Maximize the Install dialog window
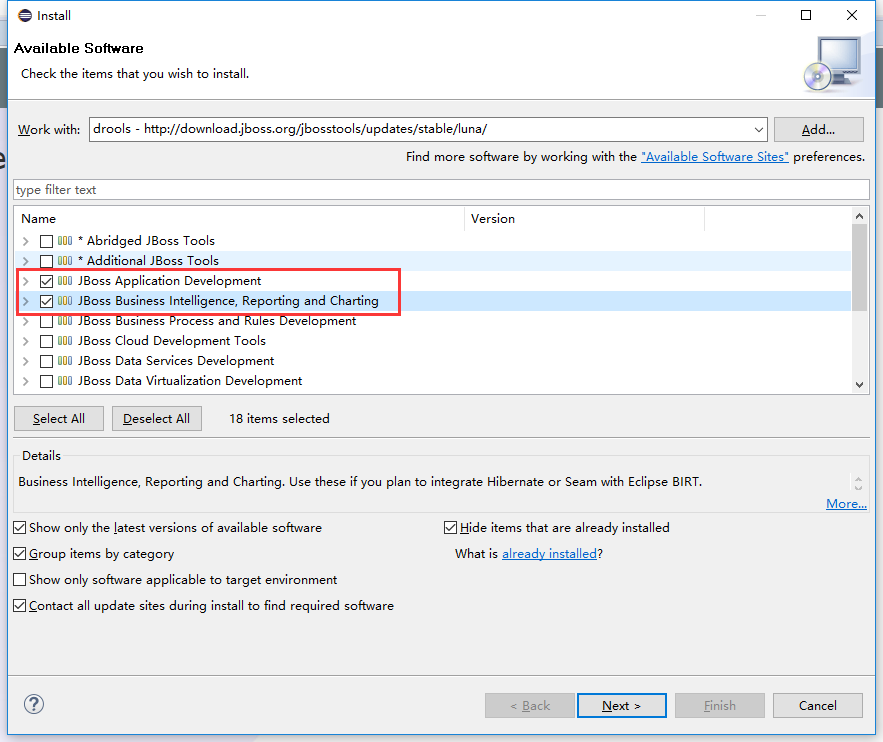 click(806, 15)
